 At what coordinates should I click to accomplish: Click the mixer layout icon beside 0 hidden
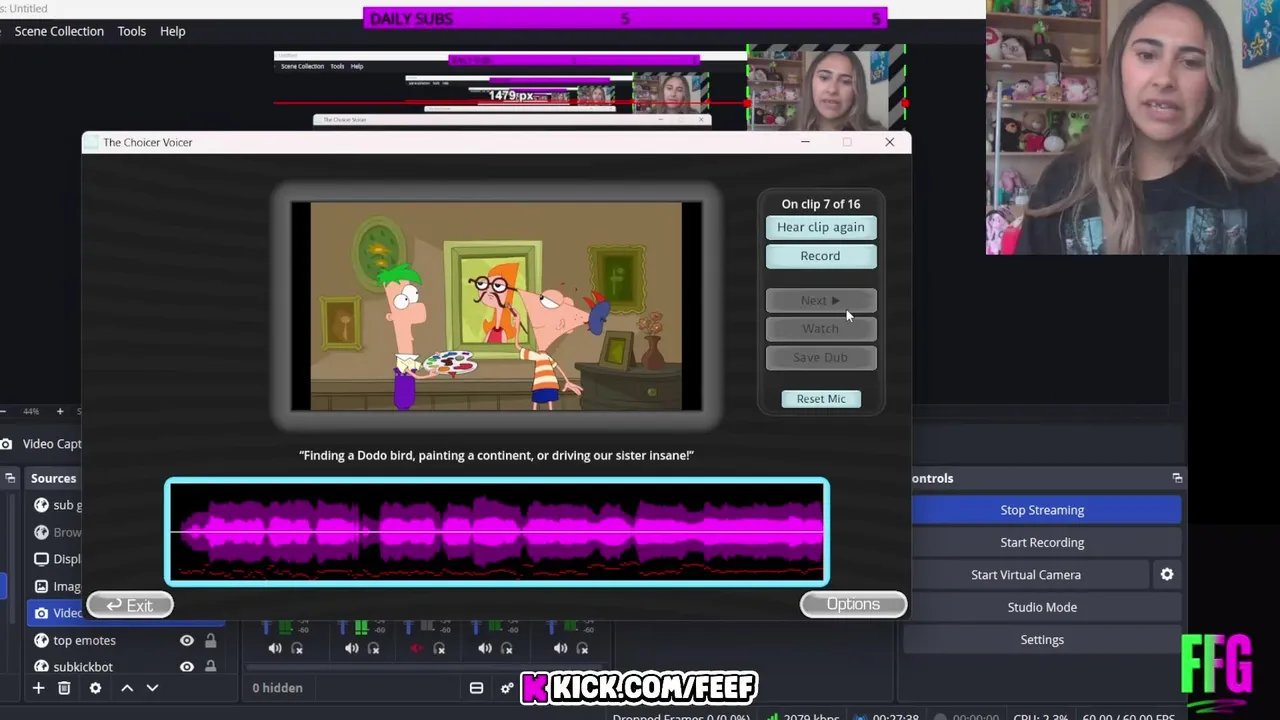(476, 688)
